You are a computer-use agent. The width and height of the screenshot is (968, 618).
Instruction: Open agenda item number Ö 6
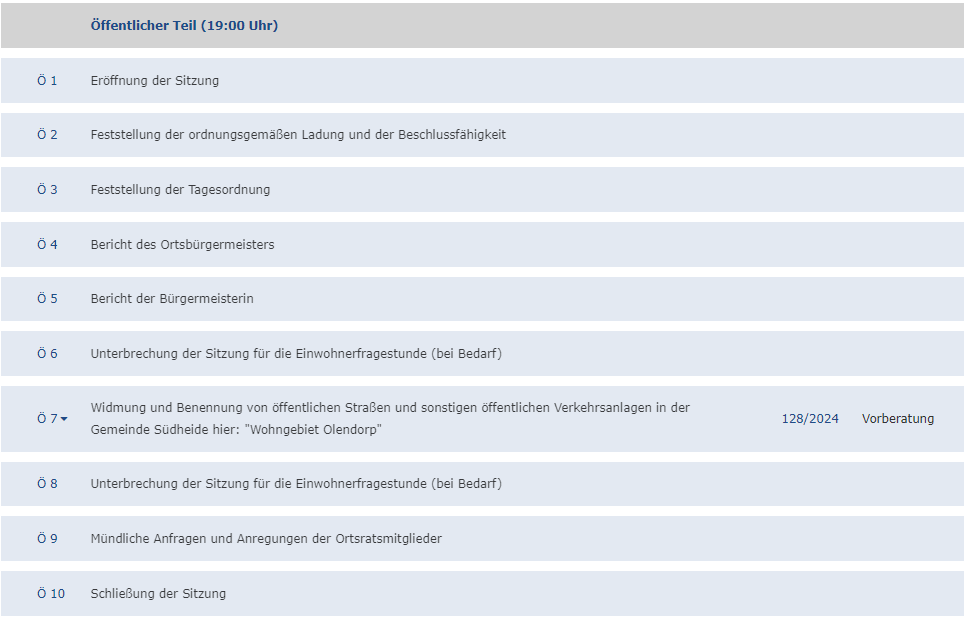47,354
